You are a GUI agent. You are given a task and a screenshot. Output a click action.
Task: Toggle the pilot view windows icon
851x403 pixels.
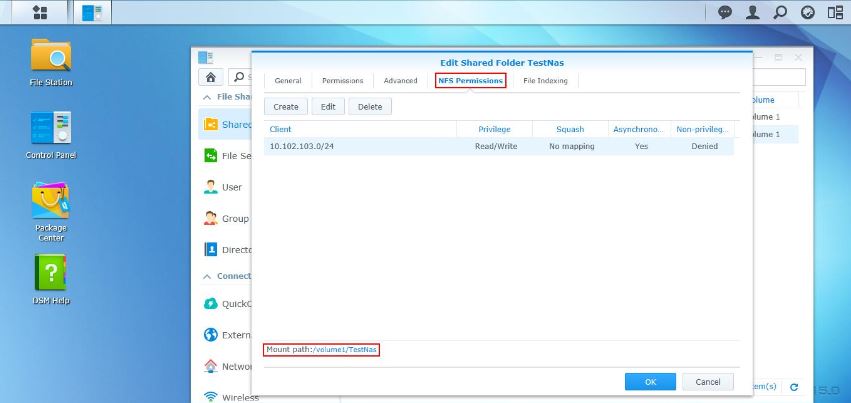coord(835,12)
